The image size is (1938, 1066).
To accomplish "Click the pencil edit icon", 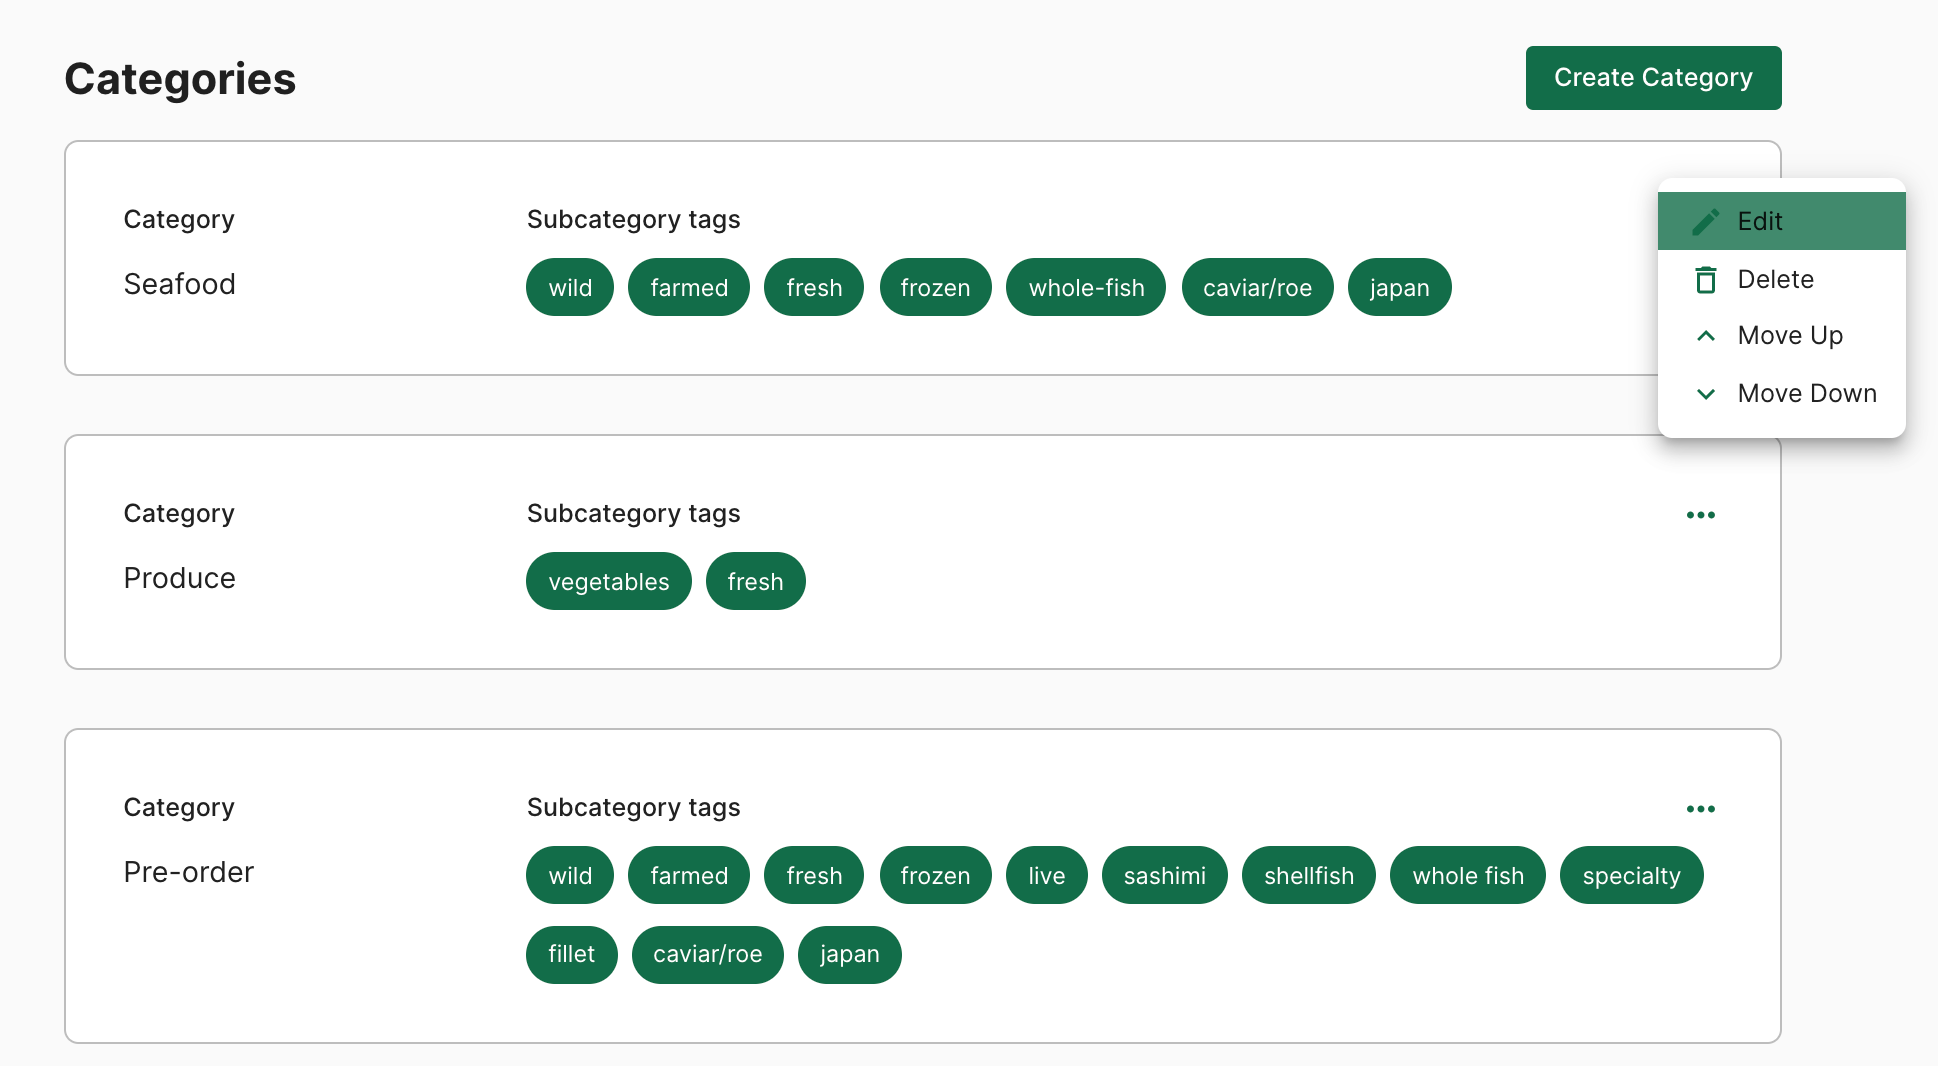I will pos(1706,221).
